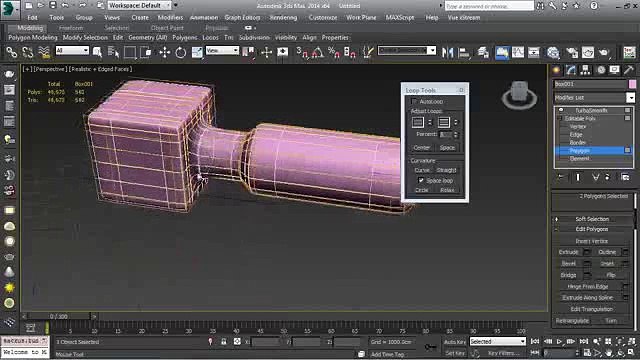Open the Modifier List dropdown
The image size is (640, 360).
595,98
